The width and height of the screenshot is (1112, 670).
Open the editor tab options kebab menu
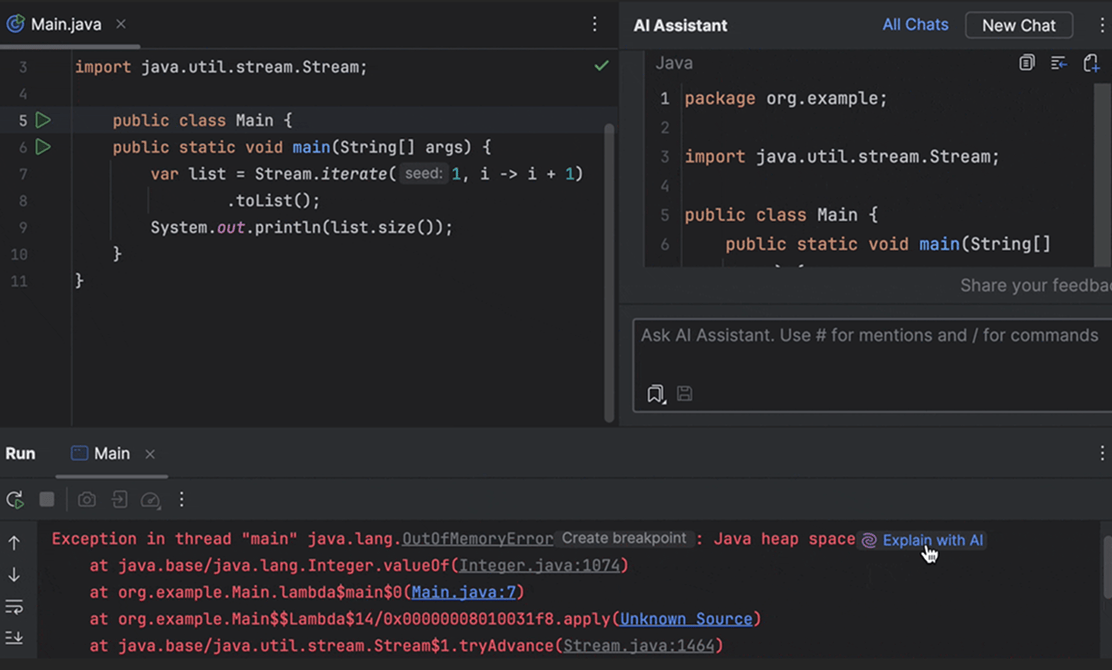point(595,24)
